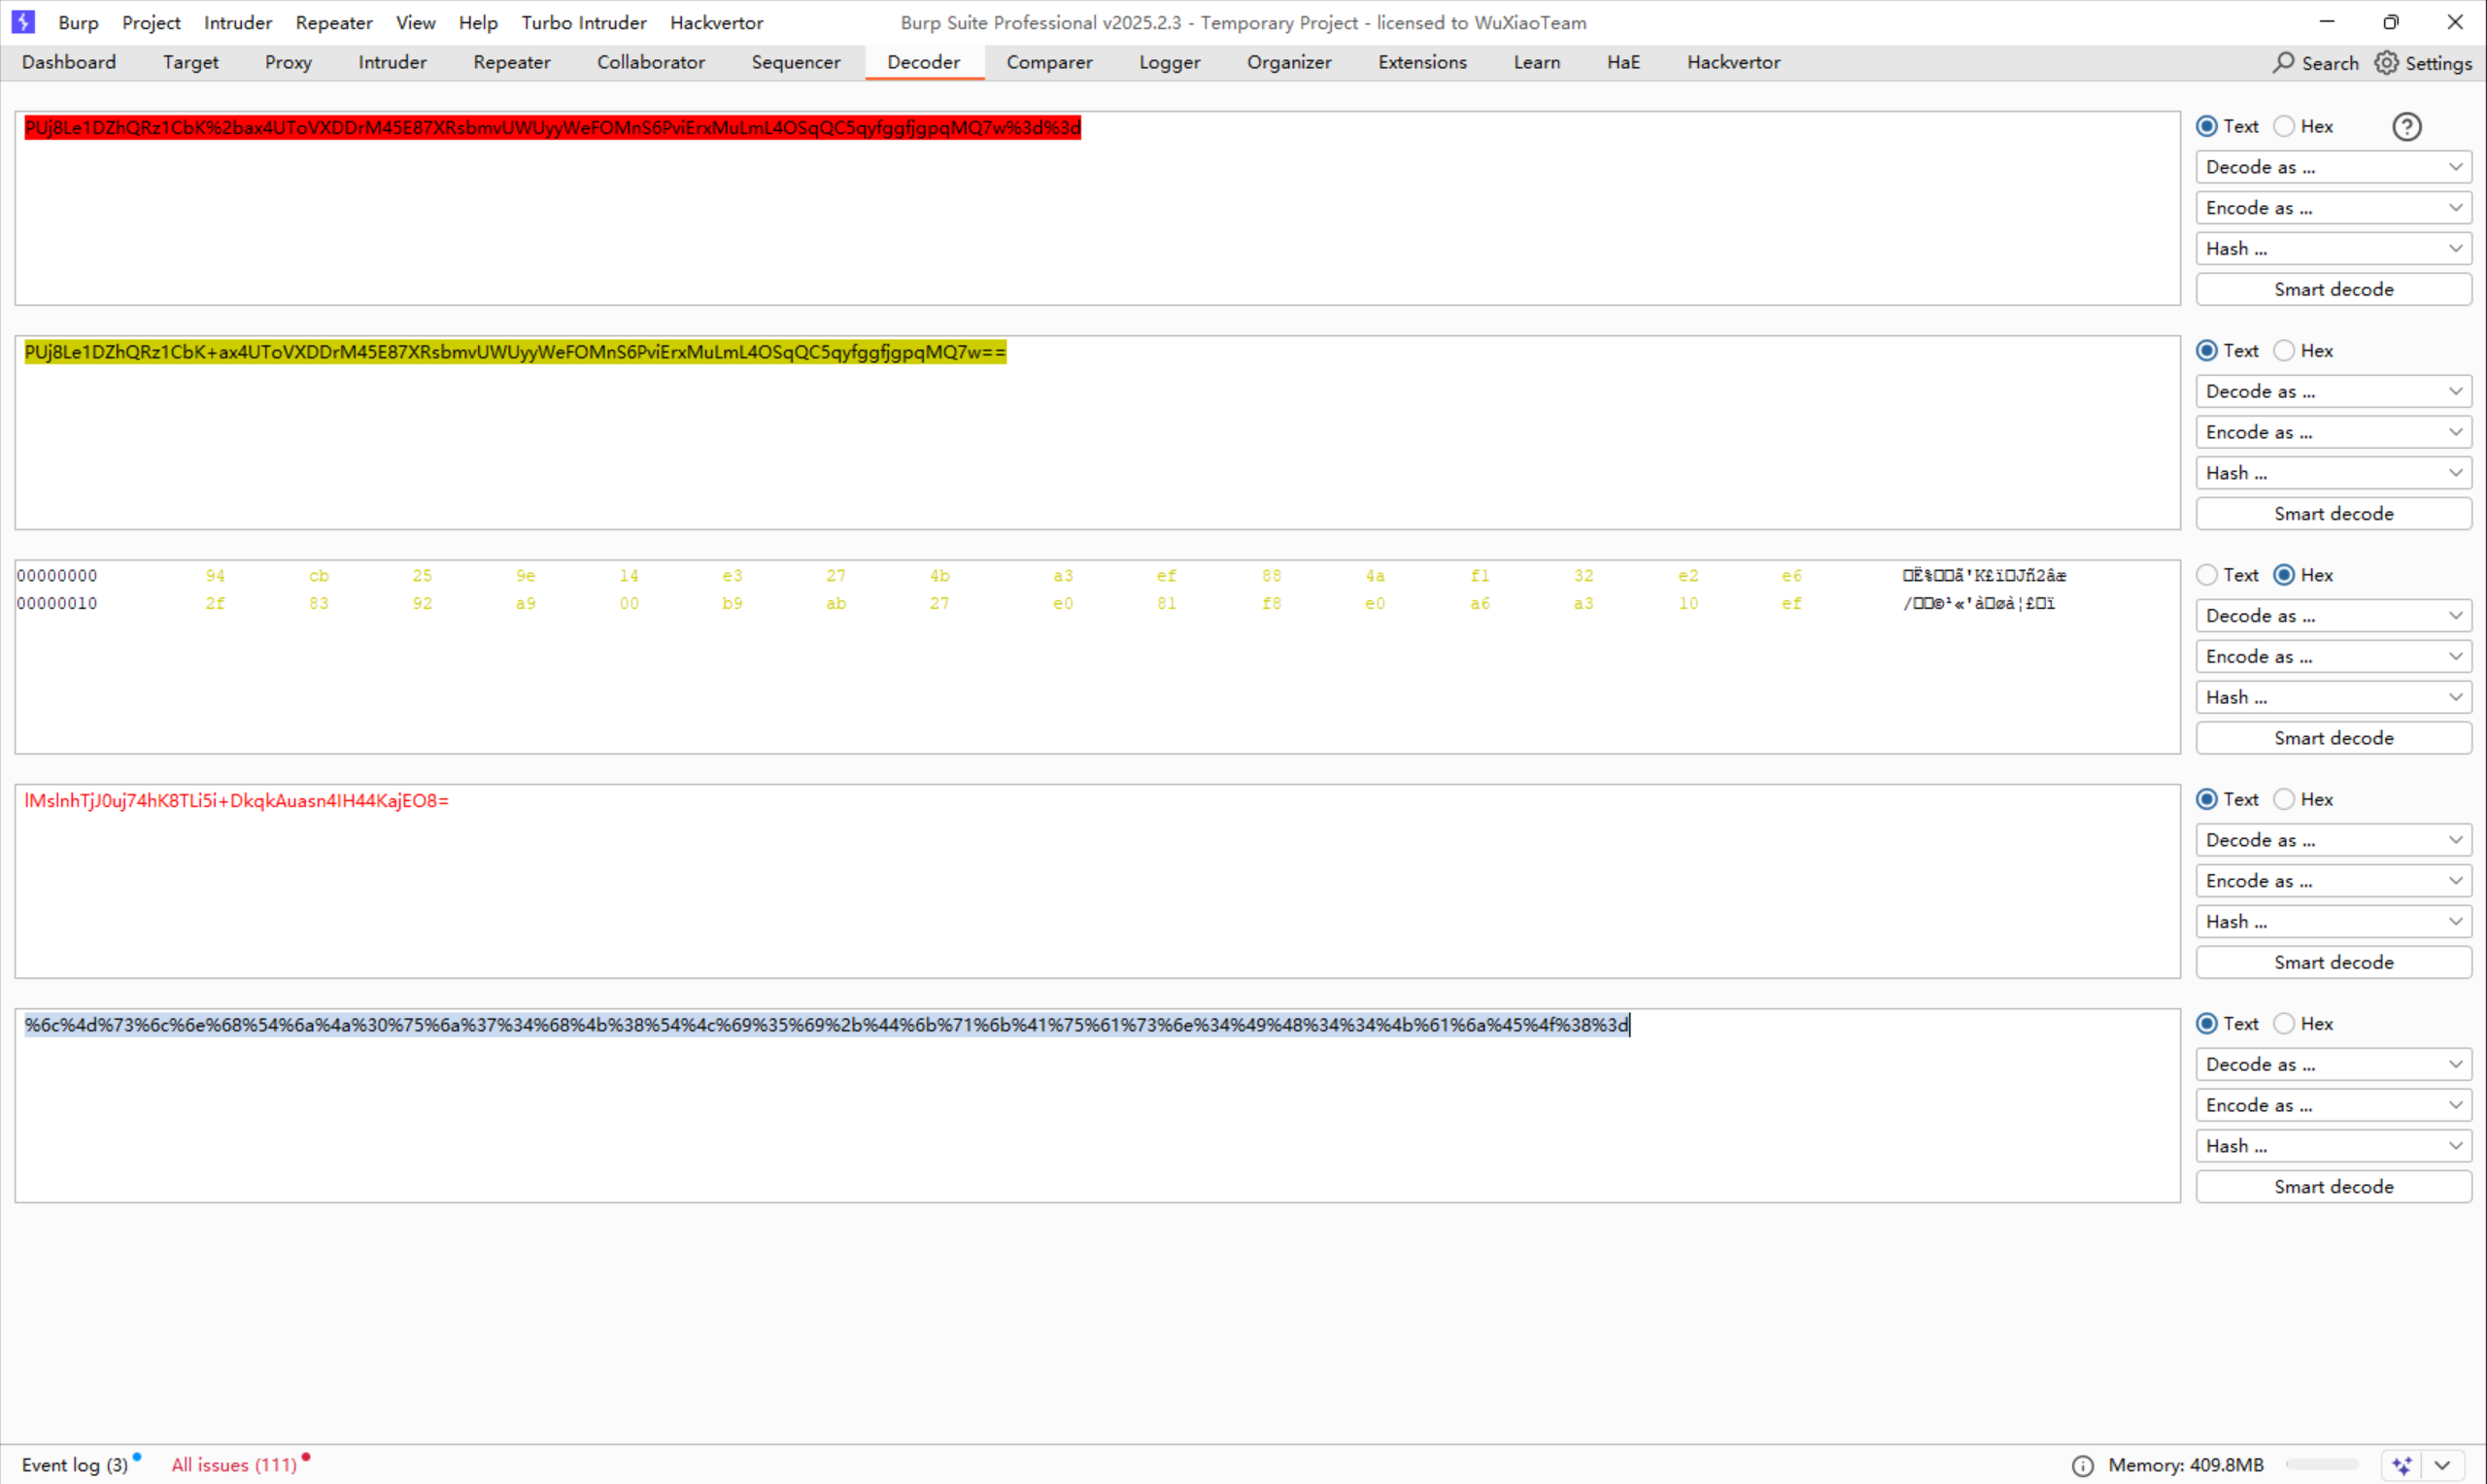Open Settings via the gear icon
Screen dimensions: 2487x1484
coord(2386,62)
